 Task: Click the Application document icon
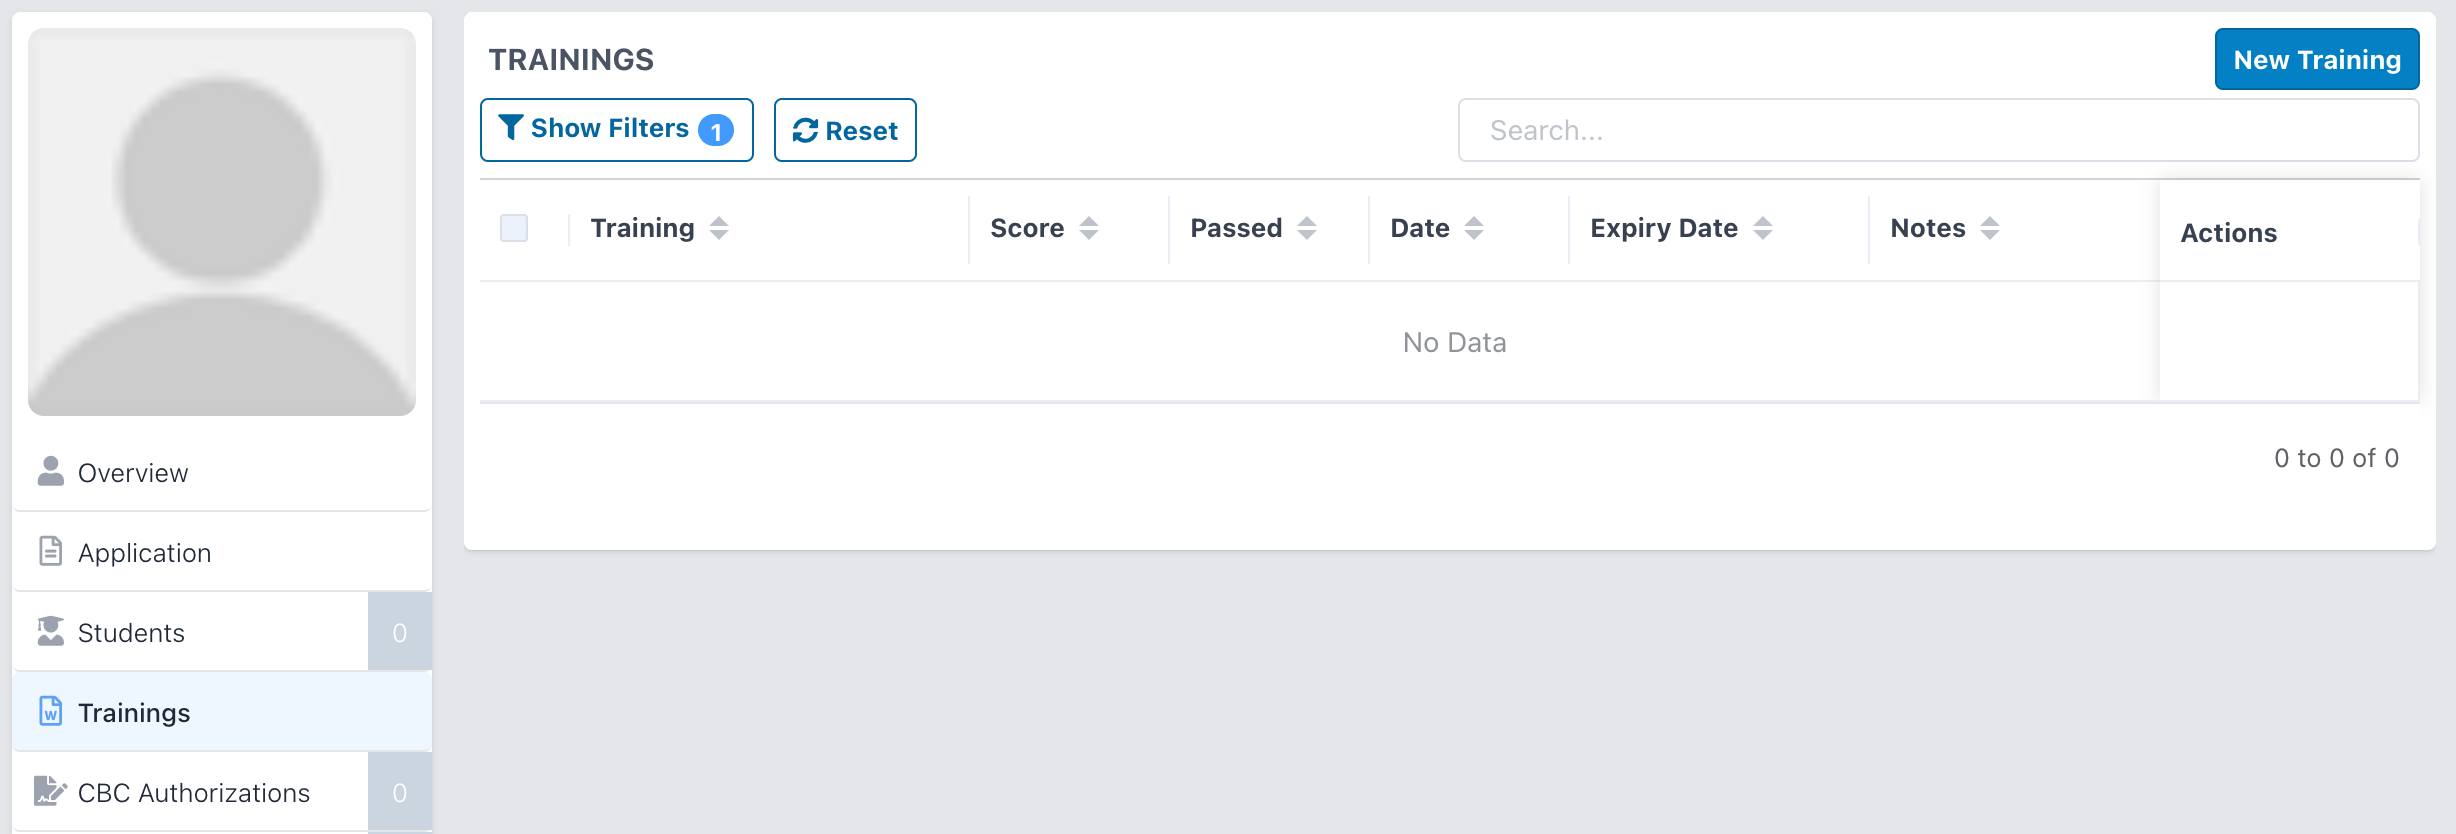click(x=51, y=551)
